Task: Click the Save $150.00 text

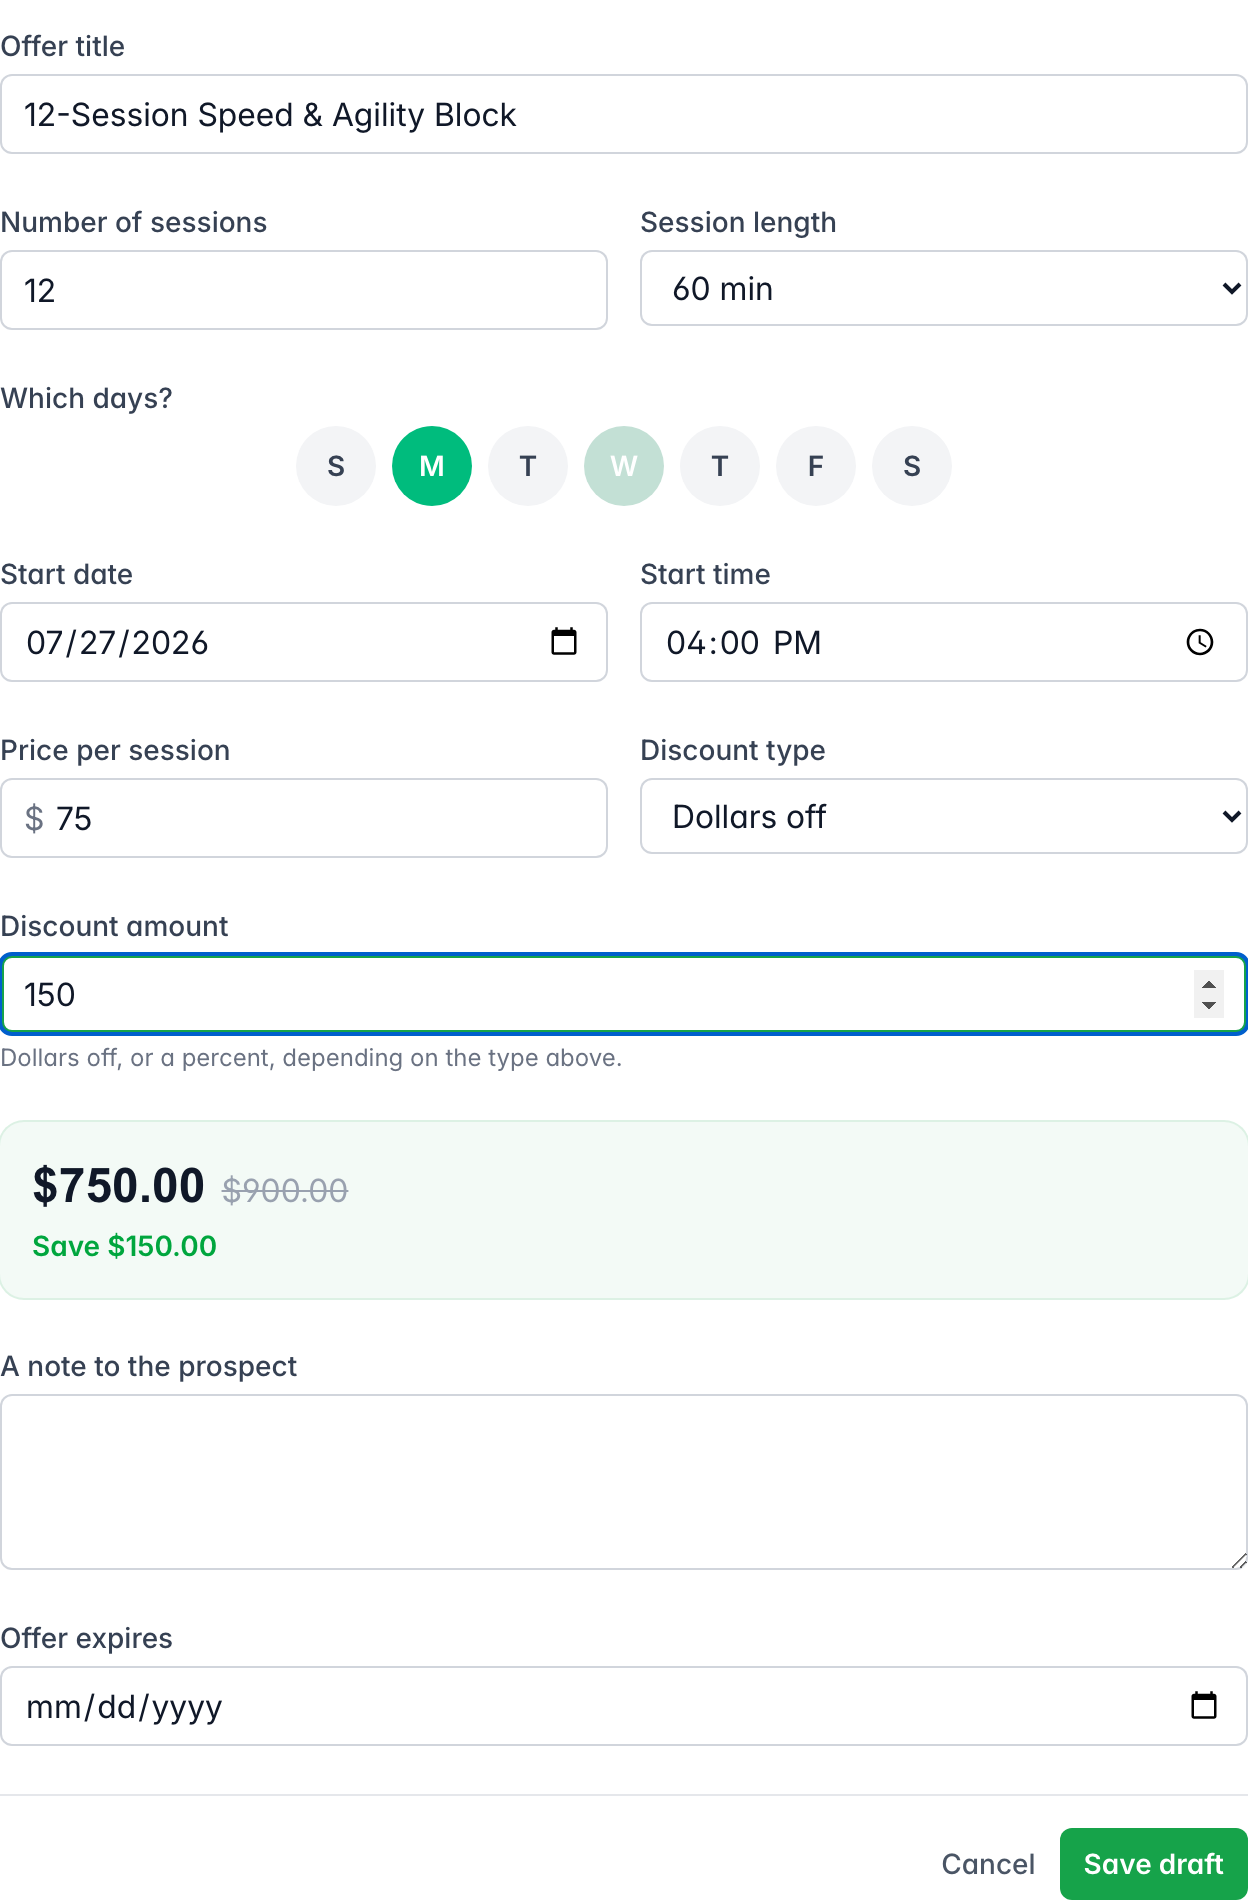Action: [x=124, y=1246]
